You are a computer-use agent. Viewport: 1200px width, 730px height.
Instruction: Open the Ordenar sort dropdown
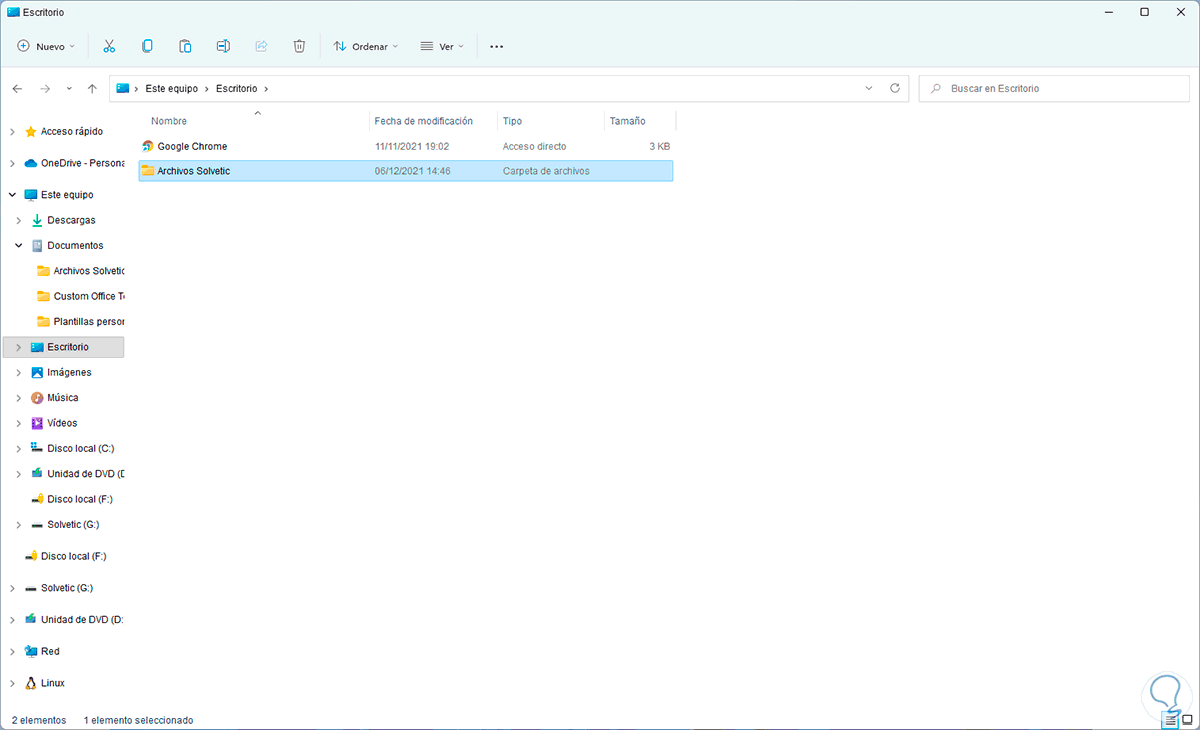point(365,46)
